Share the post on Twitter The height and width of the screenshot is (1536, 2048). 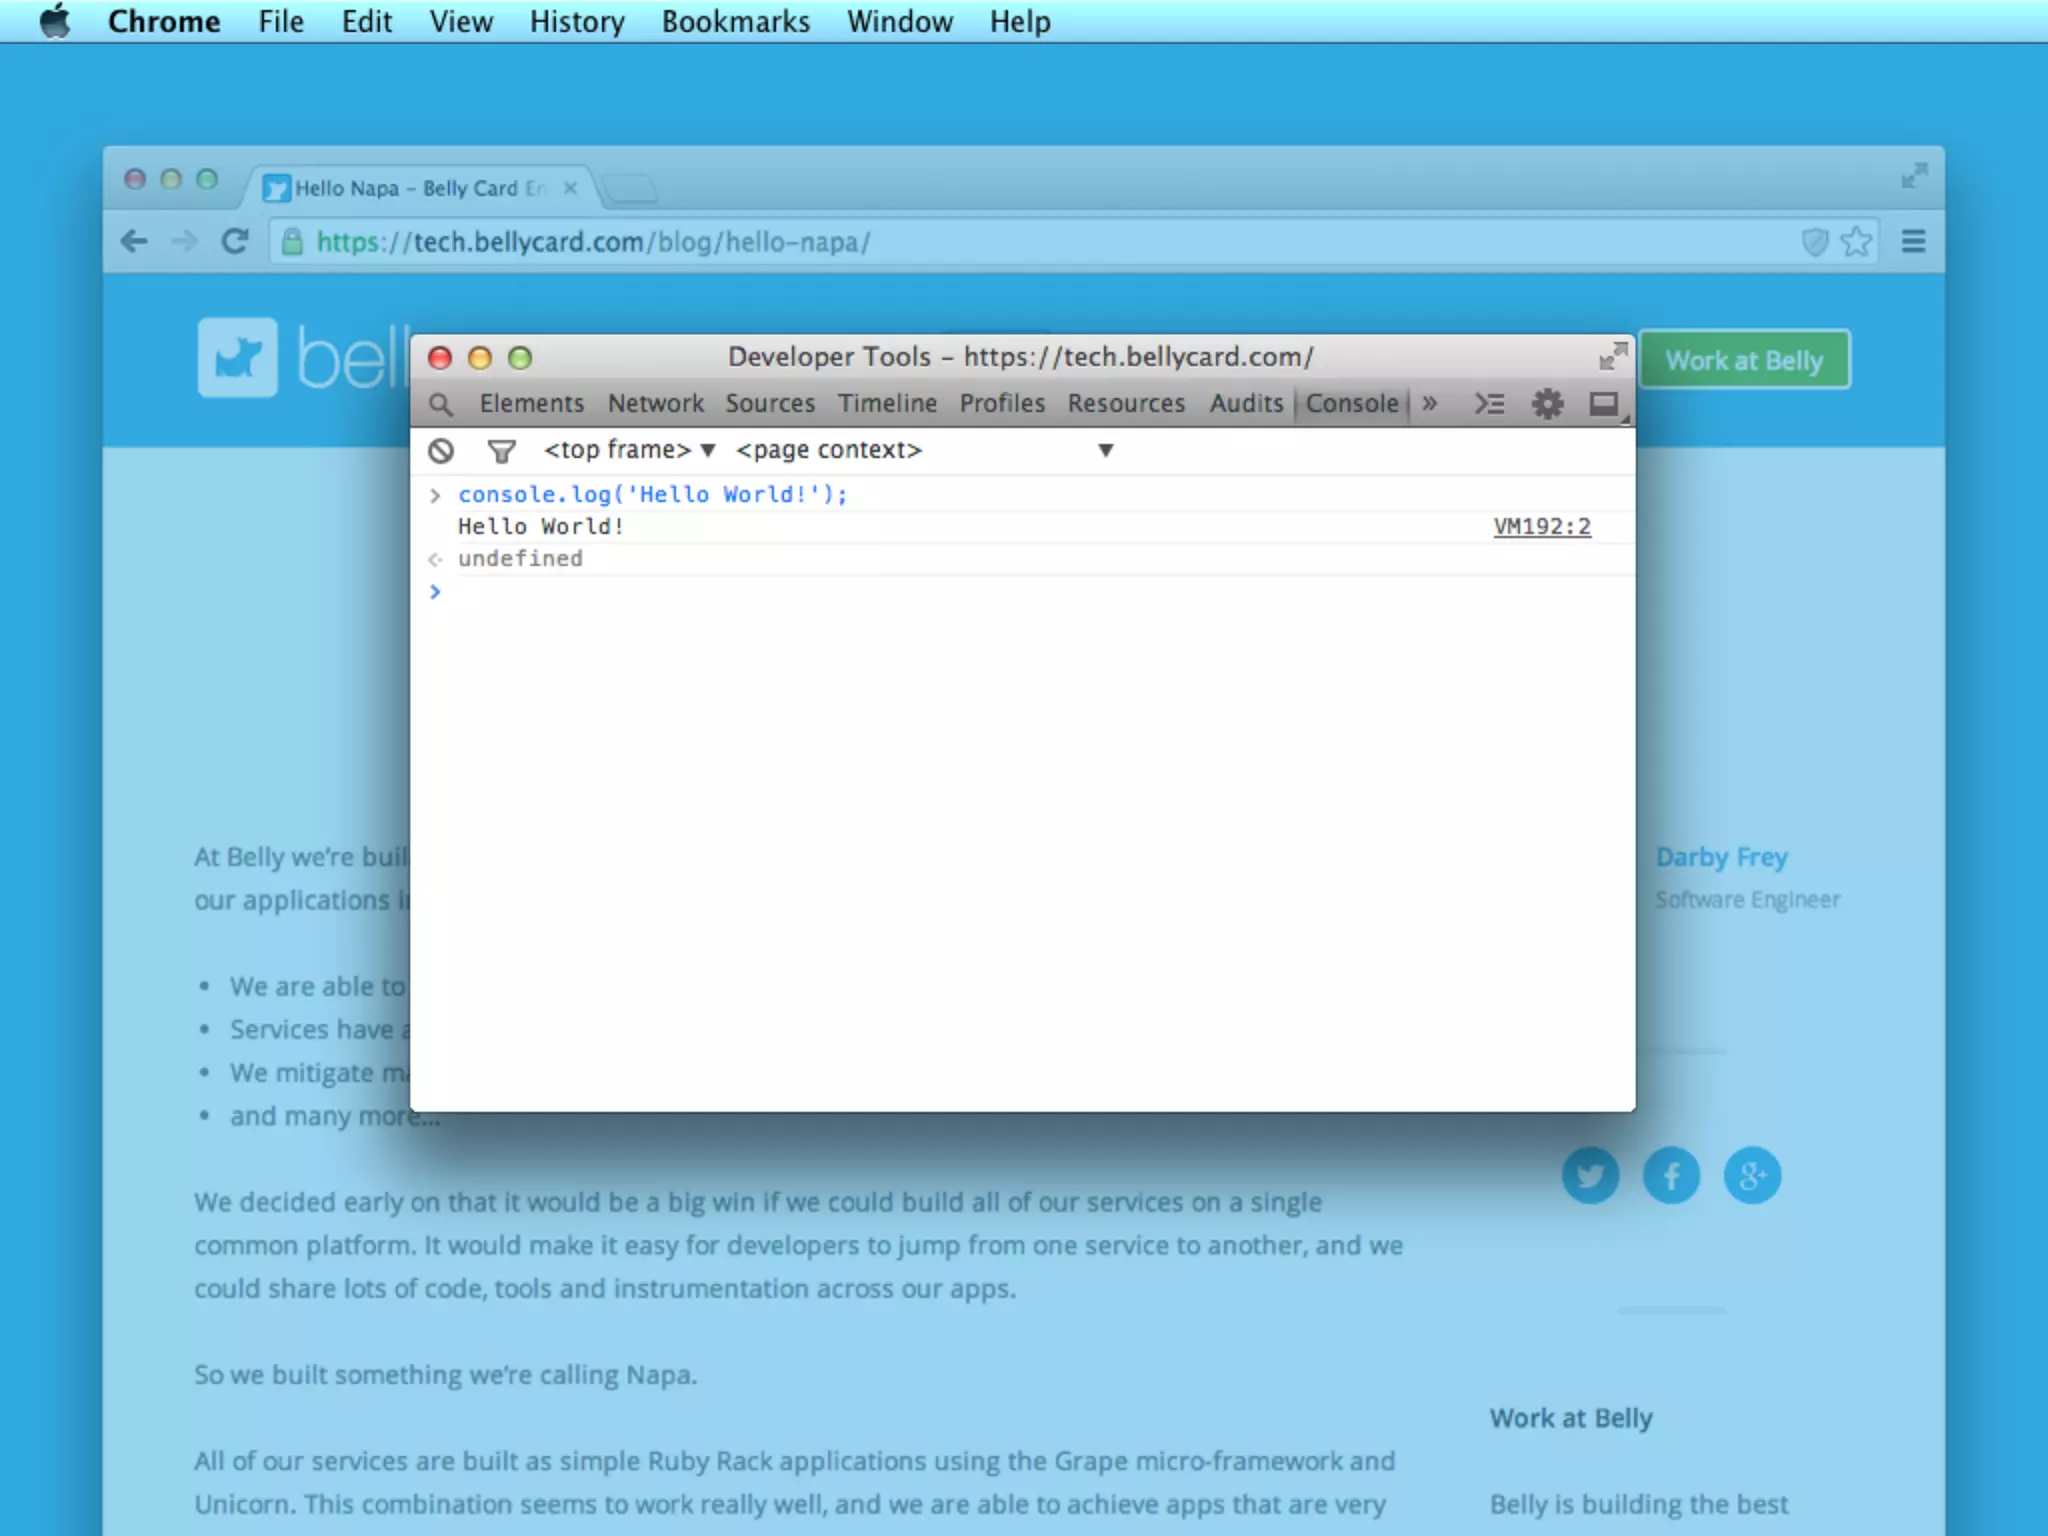tap(1590, 1175)
